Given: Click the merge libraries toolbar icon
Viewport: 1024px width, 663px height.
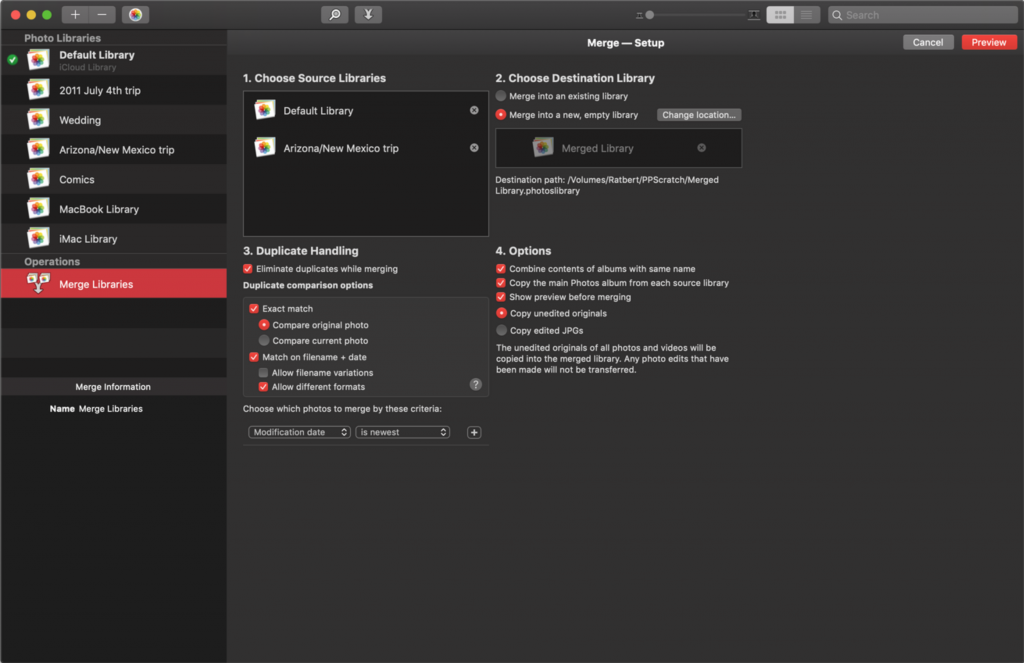Looking at the screenshot, I should tap(368, 15).
